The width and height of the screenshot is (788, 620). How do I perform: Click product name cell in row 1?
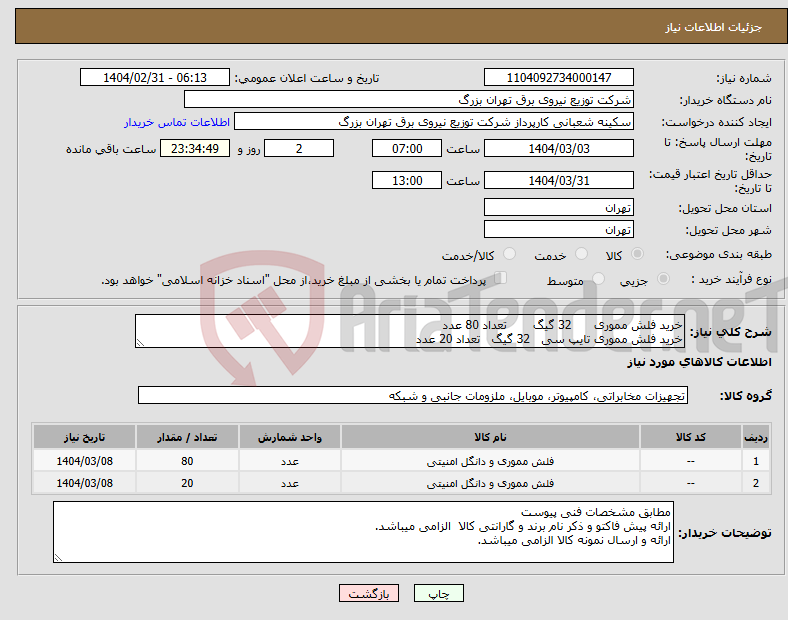click(490, 461)
